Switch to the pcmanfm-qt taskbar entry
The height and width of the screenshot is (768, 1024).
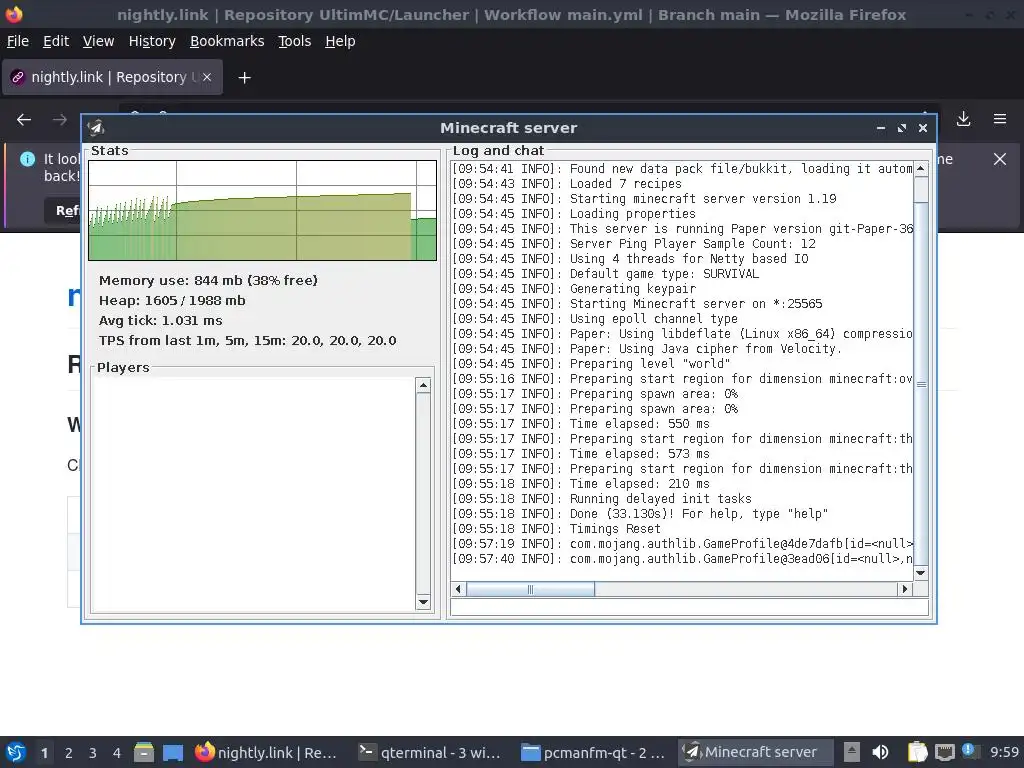[x=593, y=752]
